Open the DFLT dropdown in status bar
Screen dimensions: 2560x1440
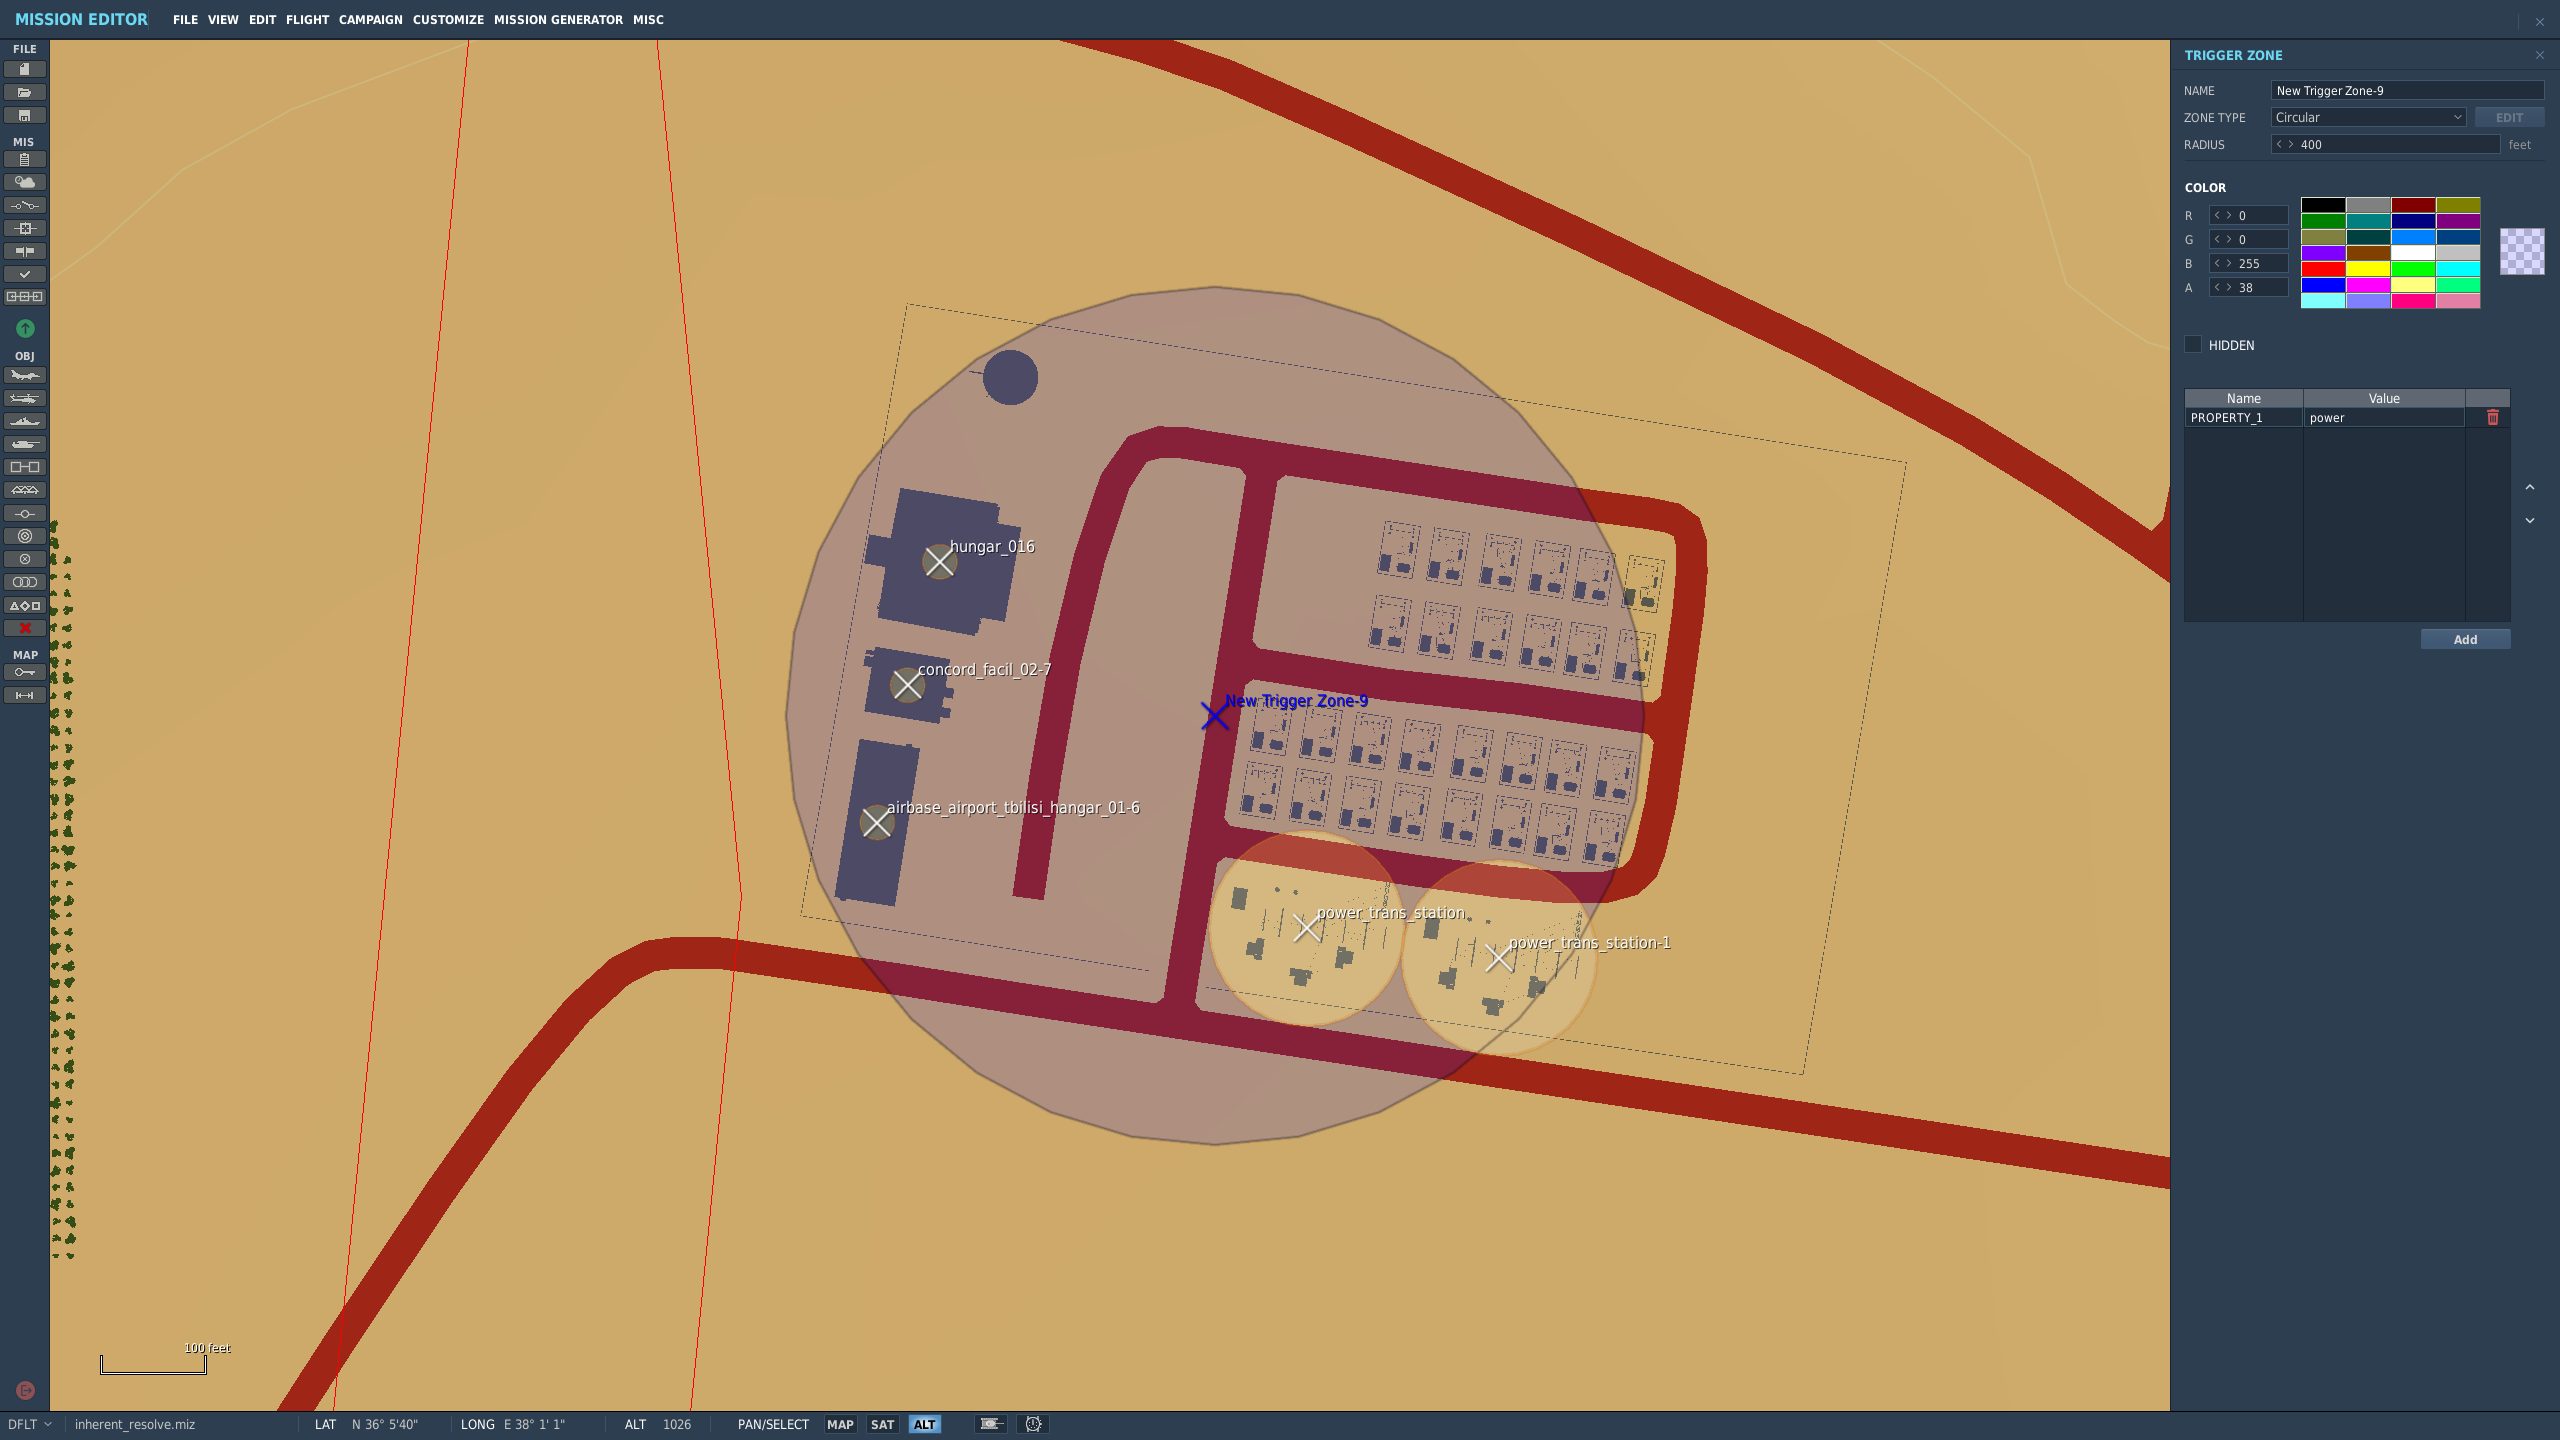(30, 1424)
